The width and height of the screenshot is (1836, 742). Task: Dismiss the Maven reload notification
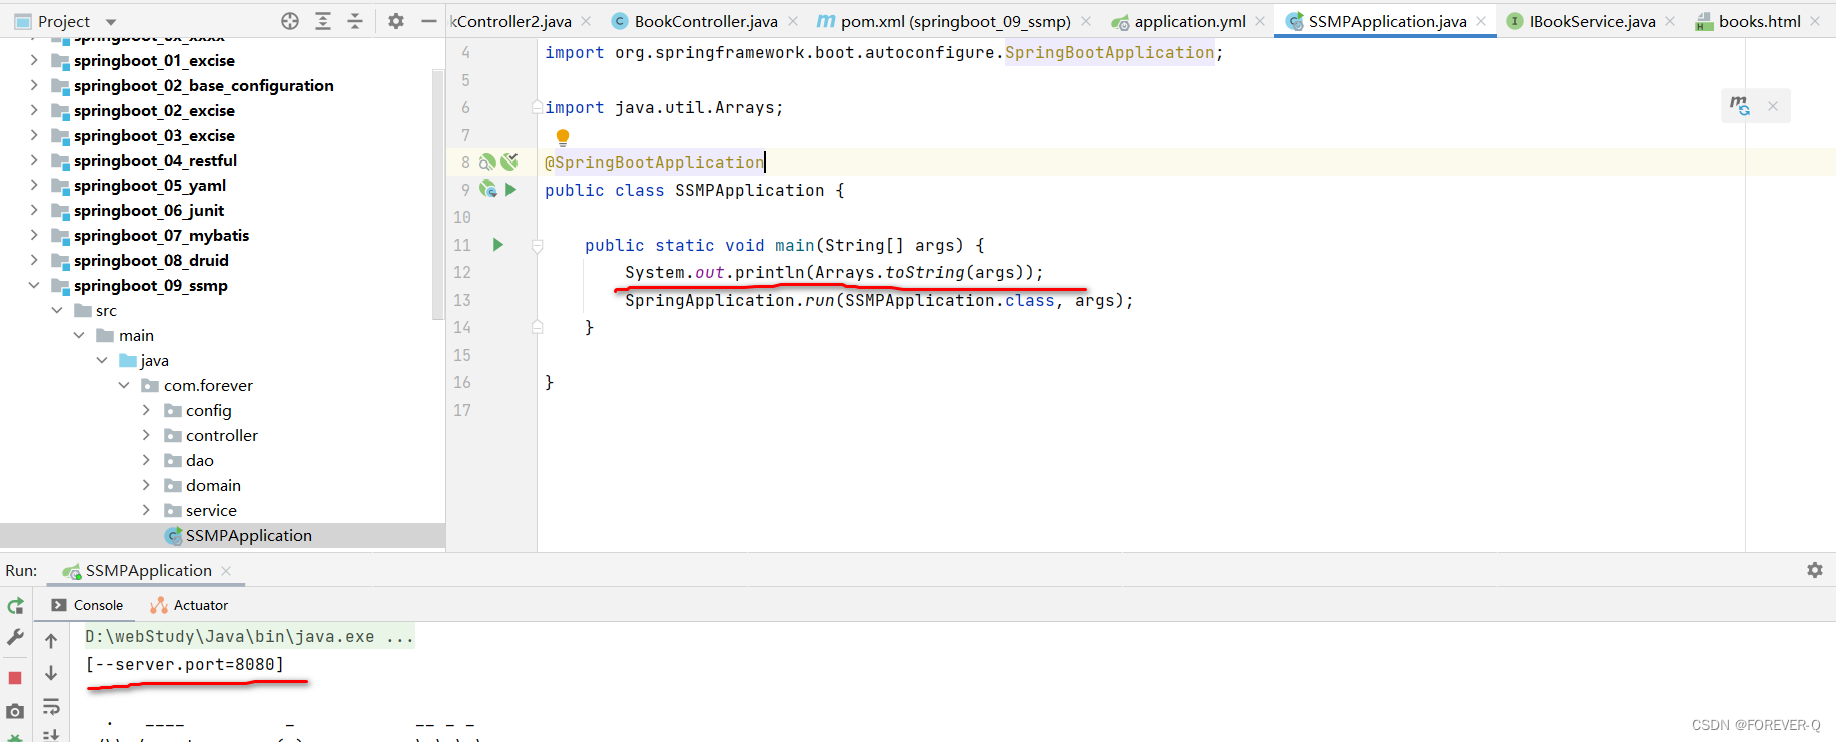click(1773, 106)
